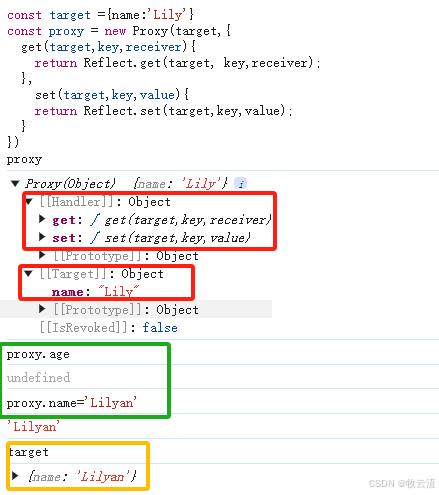Click the 'return Reflect.set(target,key,value);' line
Viewport: 439px width, 495px height.
(163, 111)
